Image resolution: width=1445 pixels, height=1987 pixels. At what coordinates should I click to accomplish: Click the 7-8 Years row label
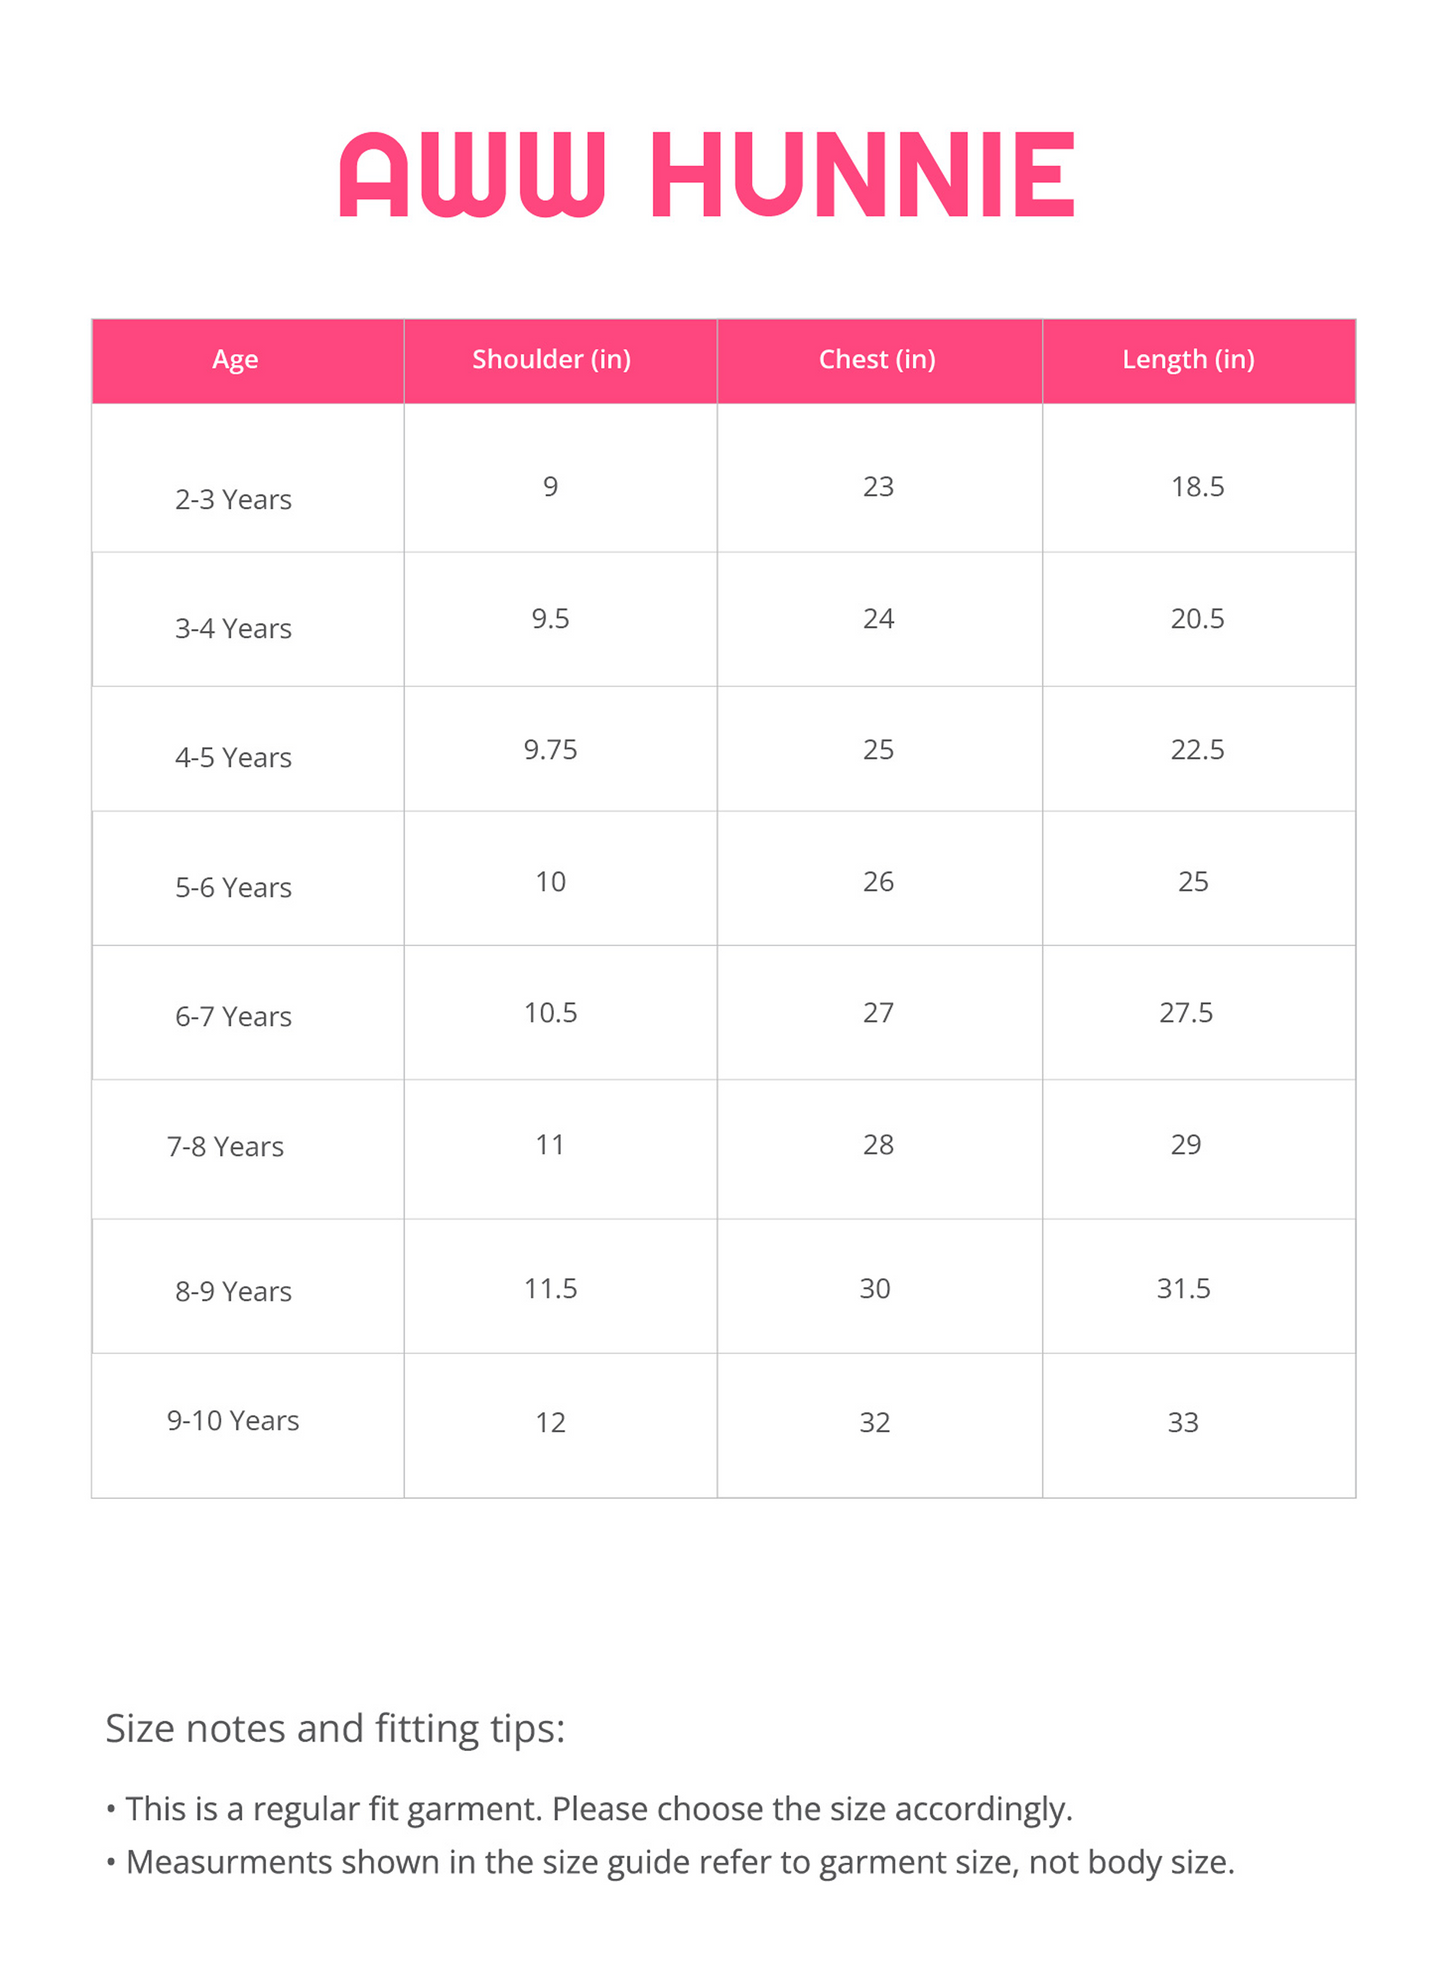point(225,1146)
